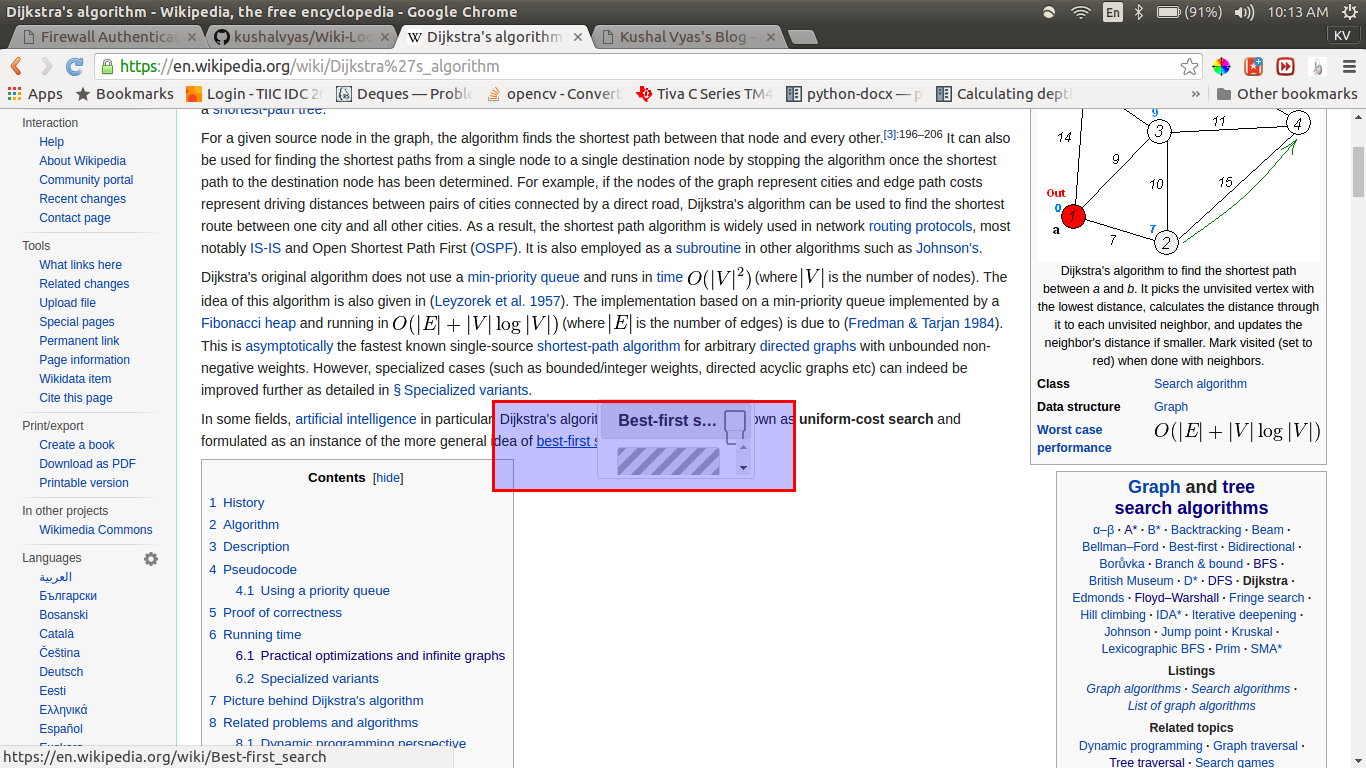This screenshot has width=1366, height=768.
Task: Click the page vertical scrollbar thumb
Action: coord(1358,172)
